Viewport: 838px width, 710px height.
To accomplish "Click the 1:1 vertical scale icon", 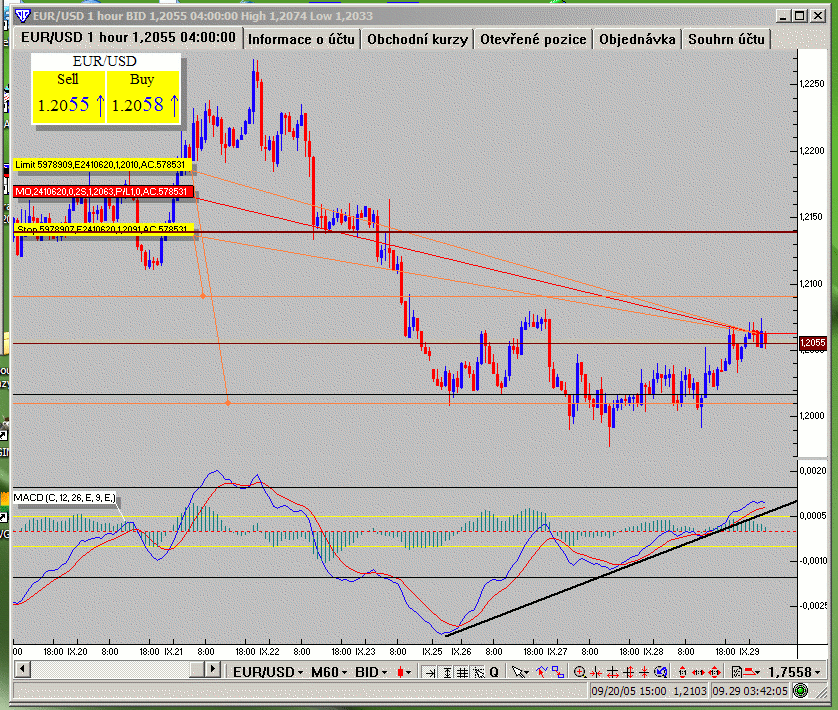I will click(682, 672).
